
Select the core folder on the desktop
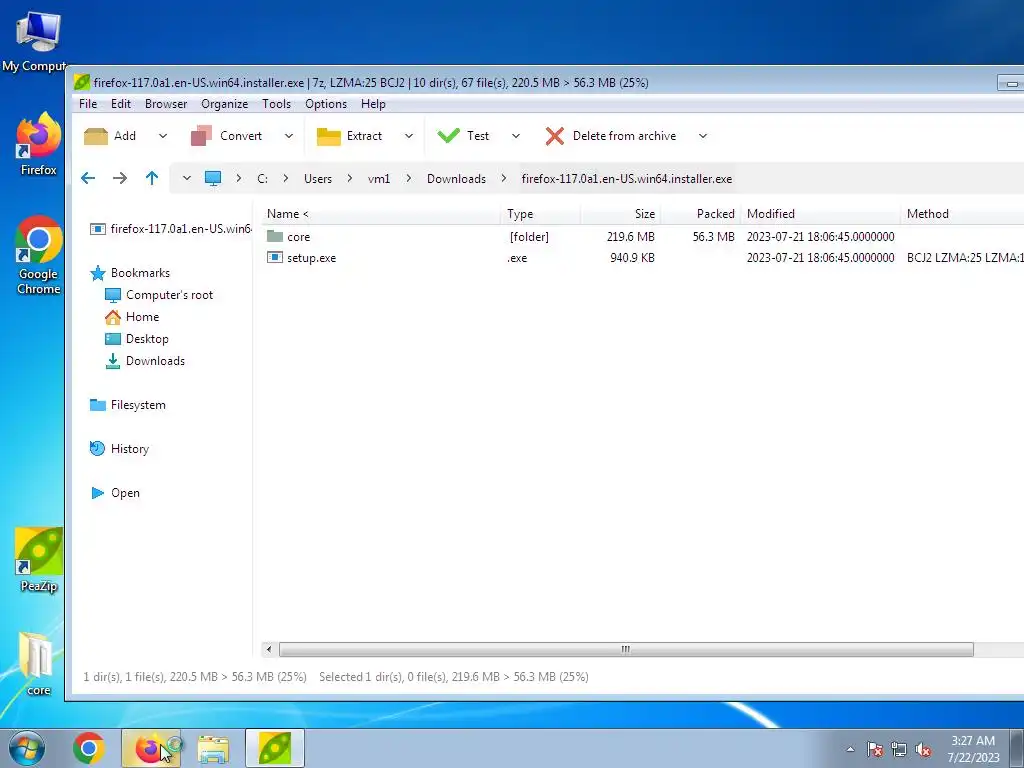tap(39, 664)
